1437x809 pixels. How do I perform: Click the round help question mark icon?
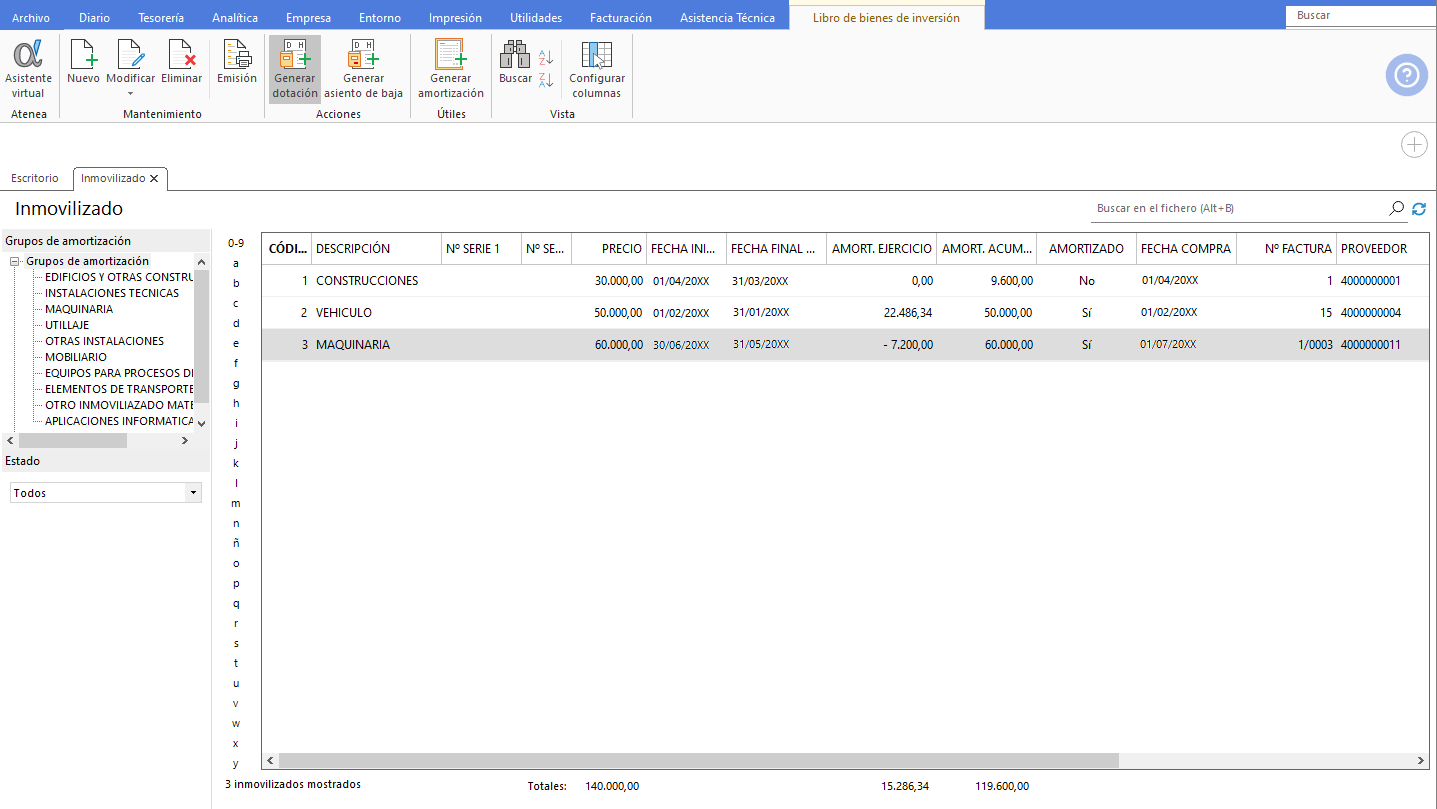[1406, 75]
